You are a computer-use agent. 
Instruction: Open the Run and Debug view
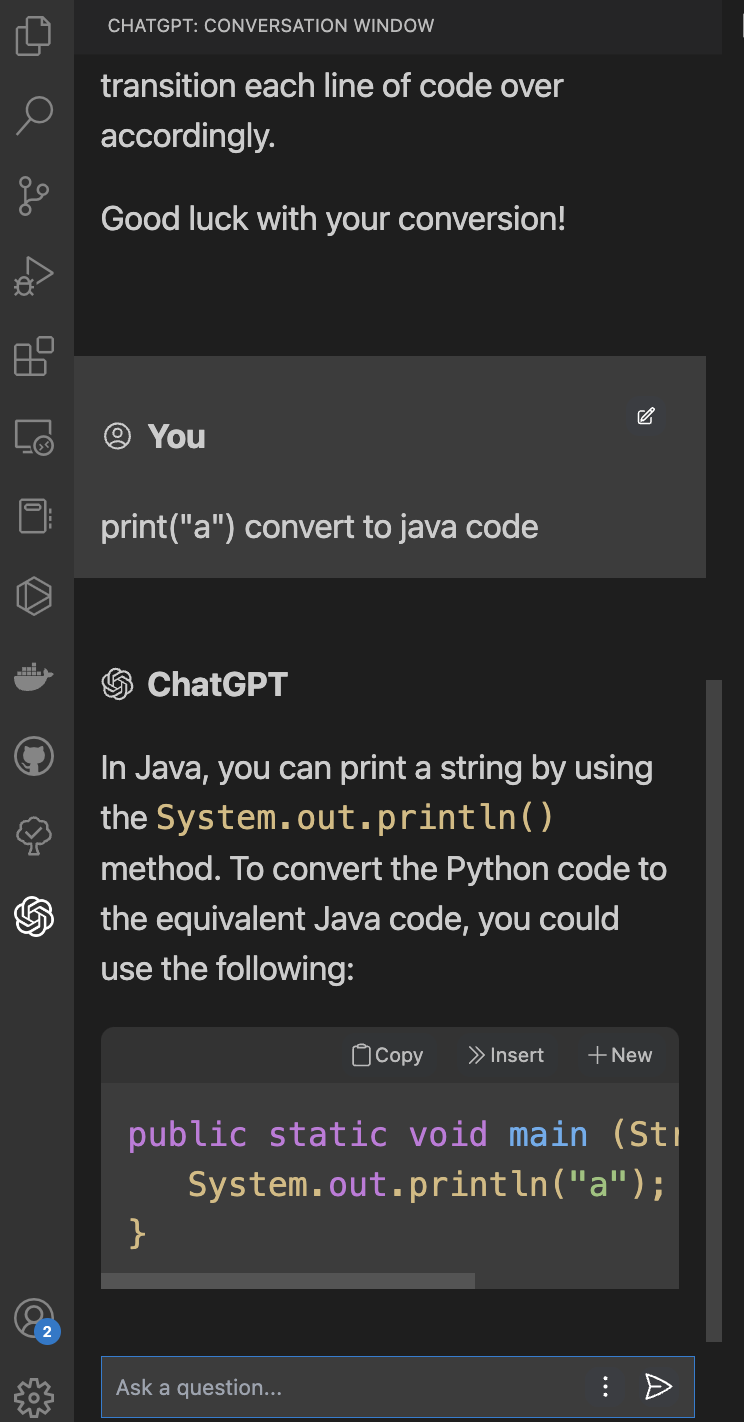coord(34,276)
